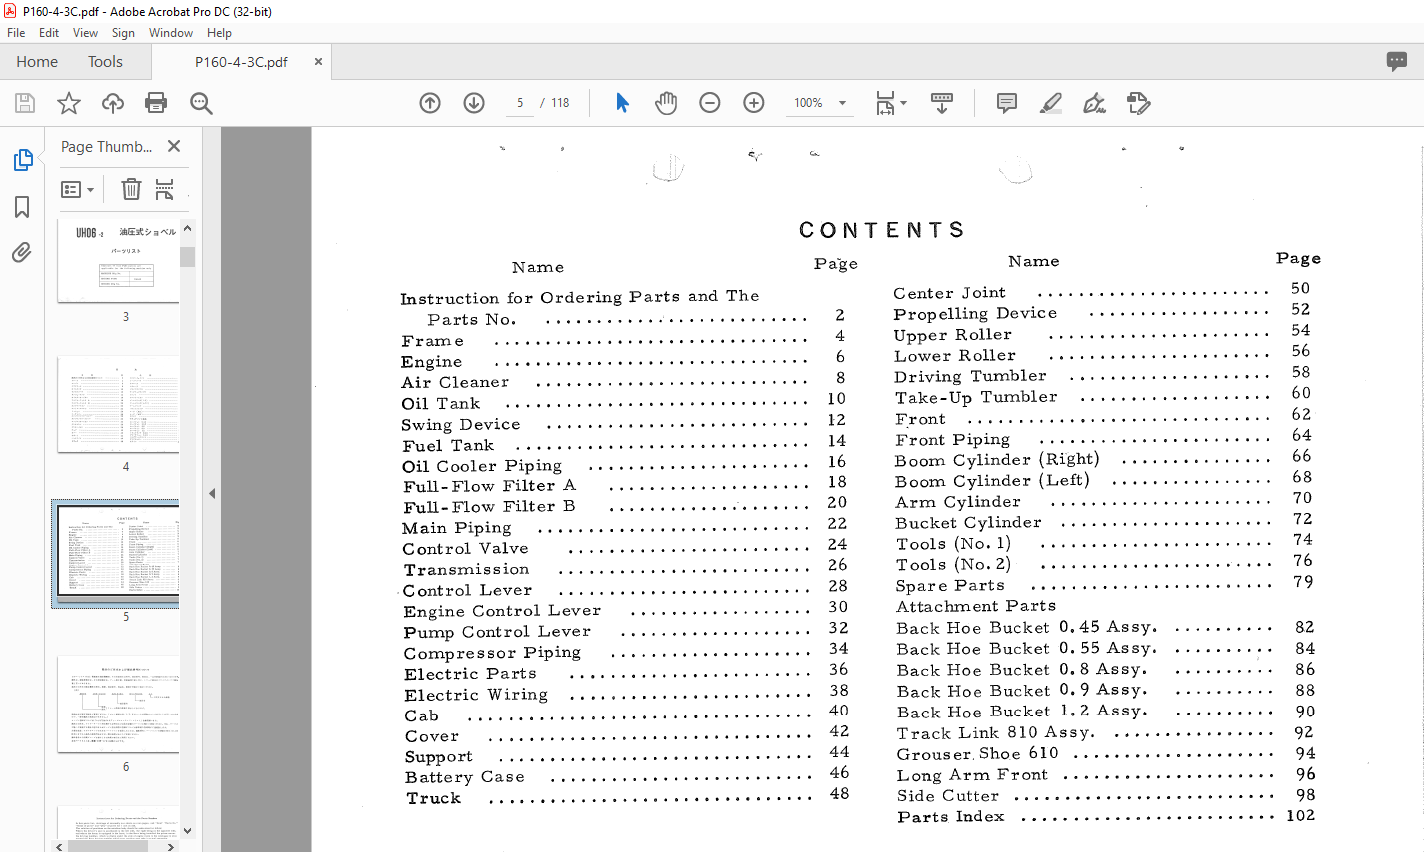
Task: Enable scrolling mode icon
Action: (x=942, y=103)
